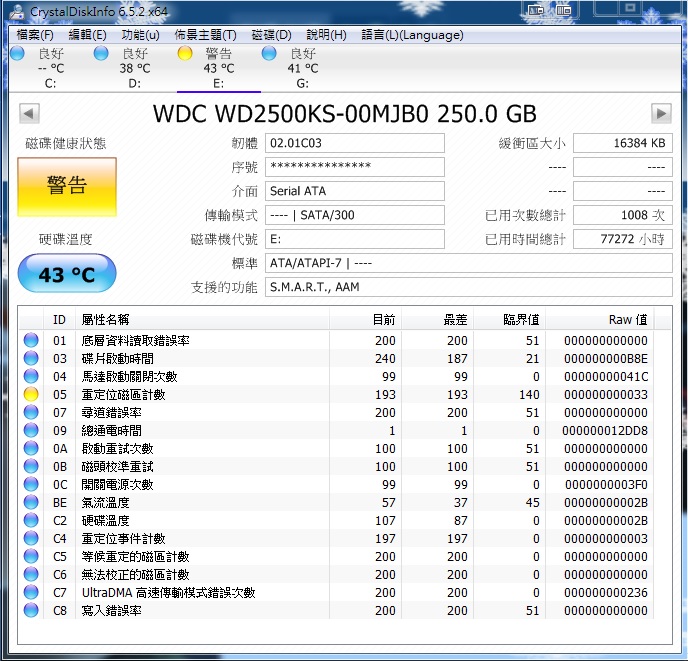Screen dimensions: 688x661
Task: Go to next disk with right arrow
Action: pyautogui.click(x=661, y=114)
